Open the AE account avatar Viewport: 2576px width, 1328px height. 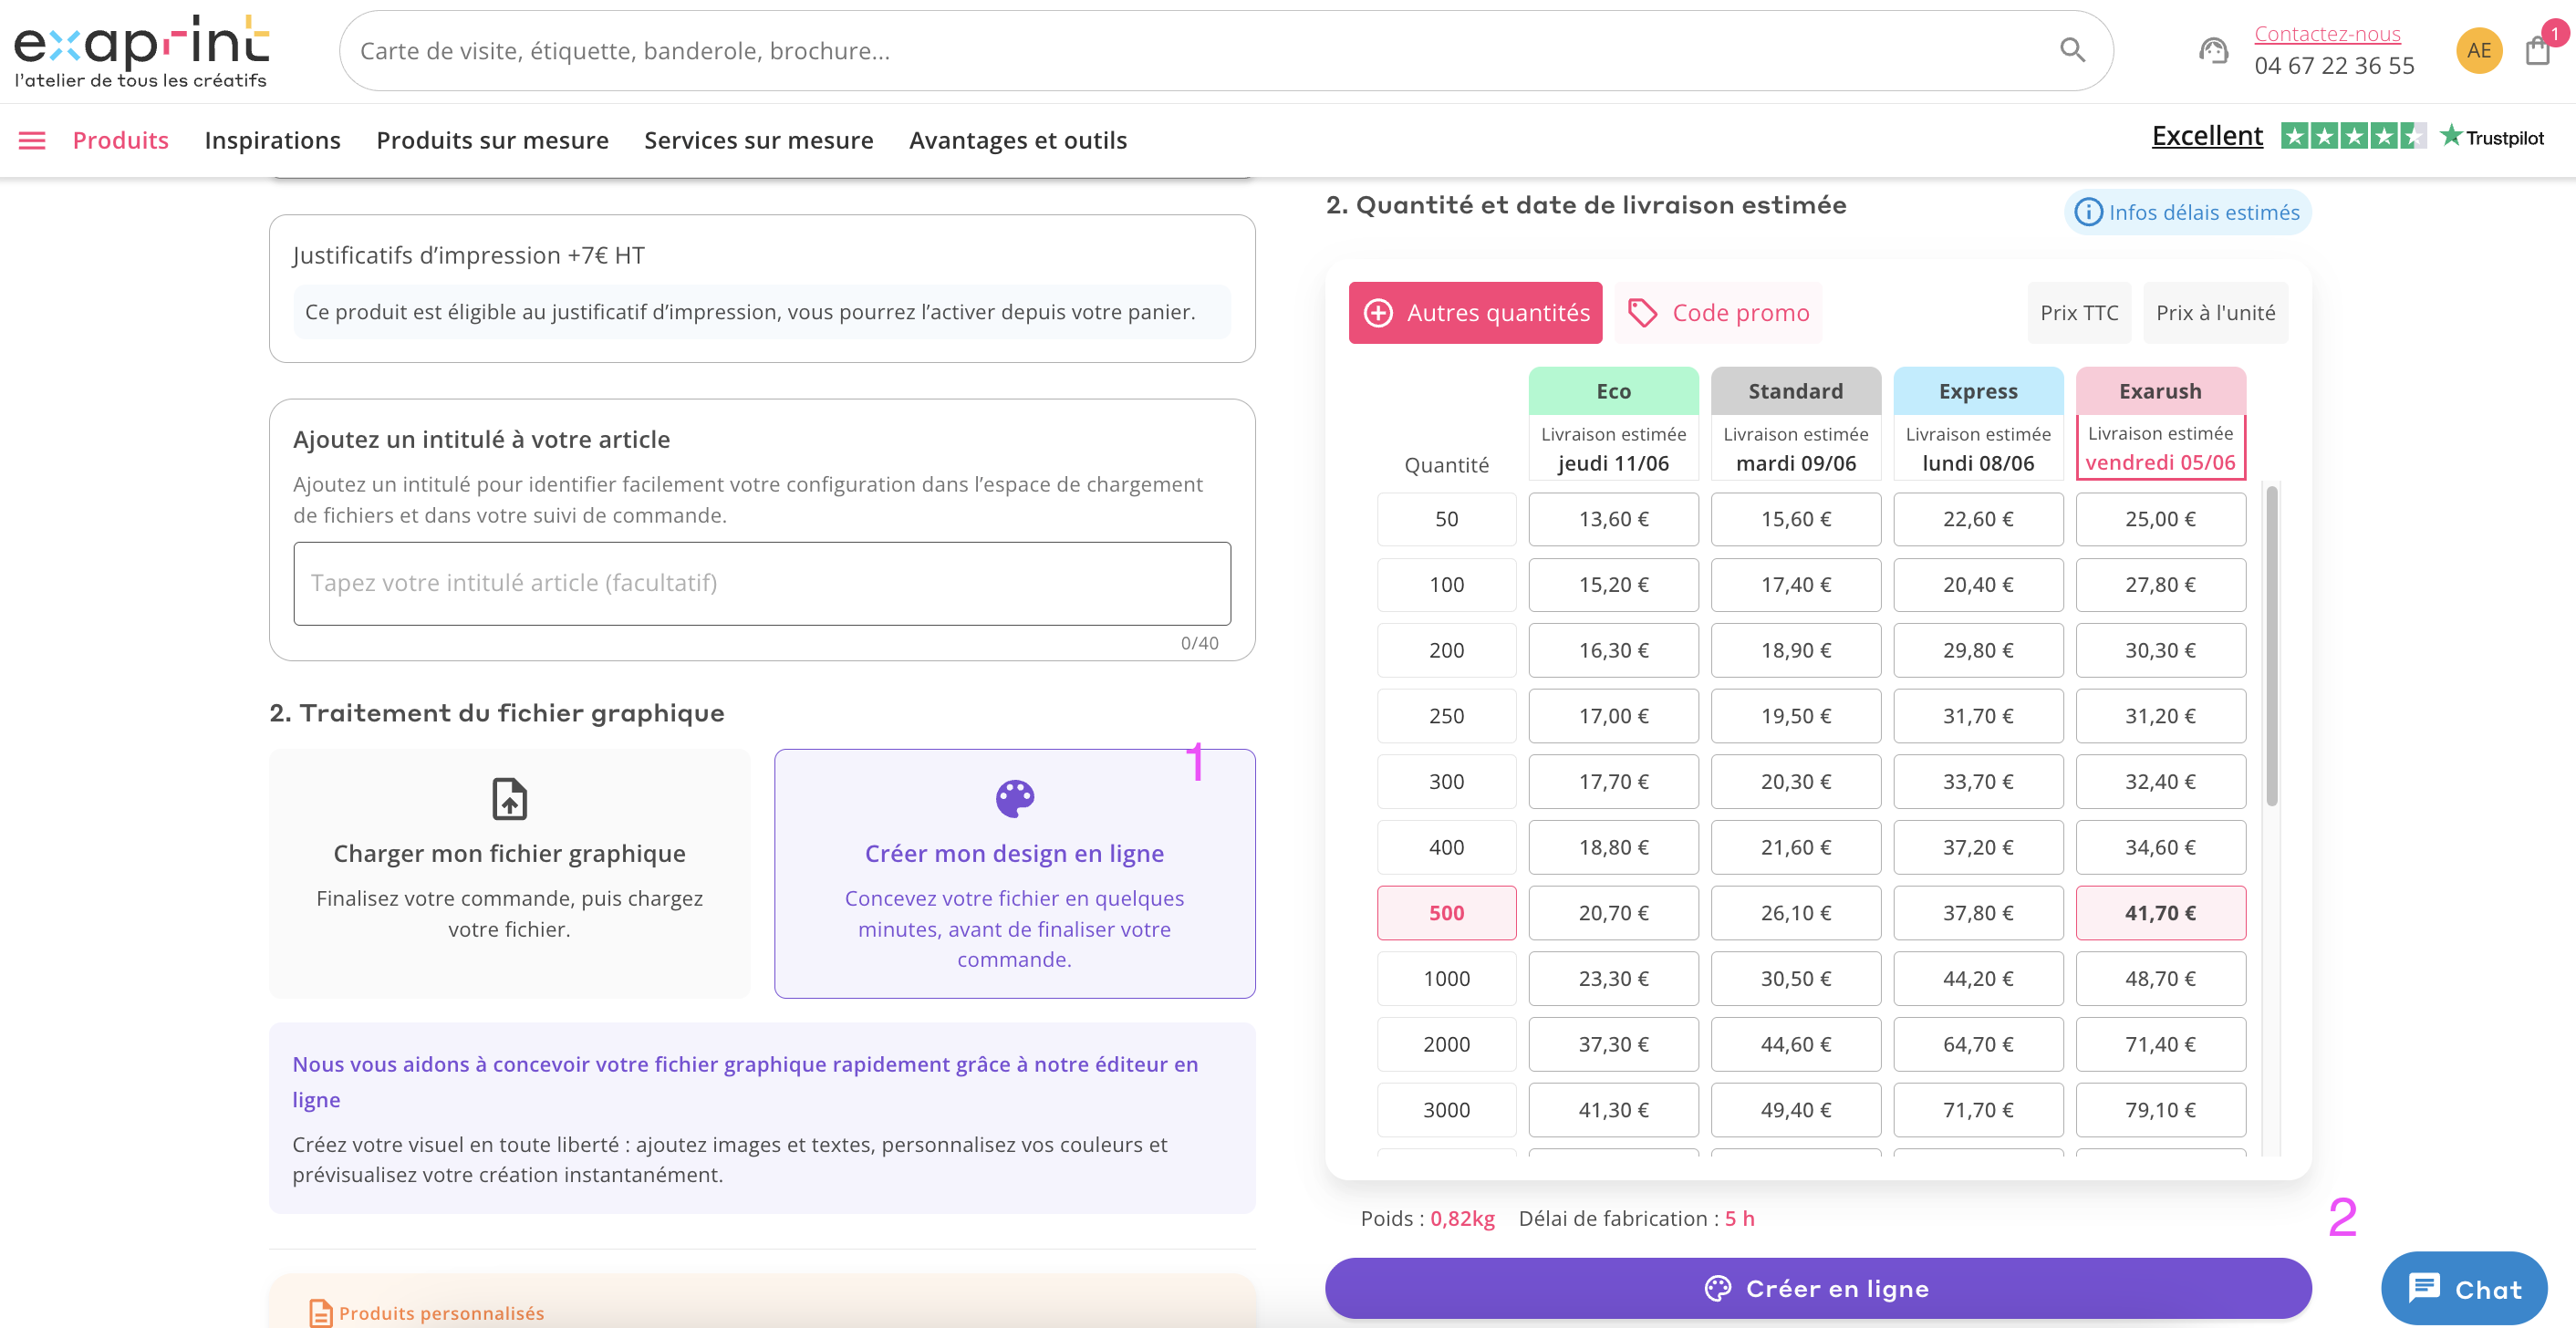click(2478, 50)
